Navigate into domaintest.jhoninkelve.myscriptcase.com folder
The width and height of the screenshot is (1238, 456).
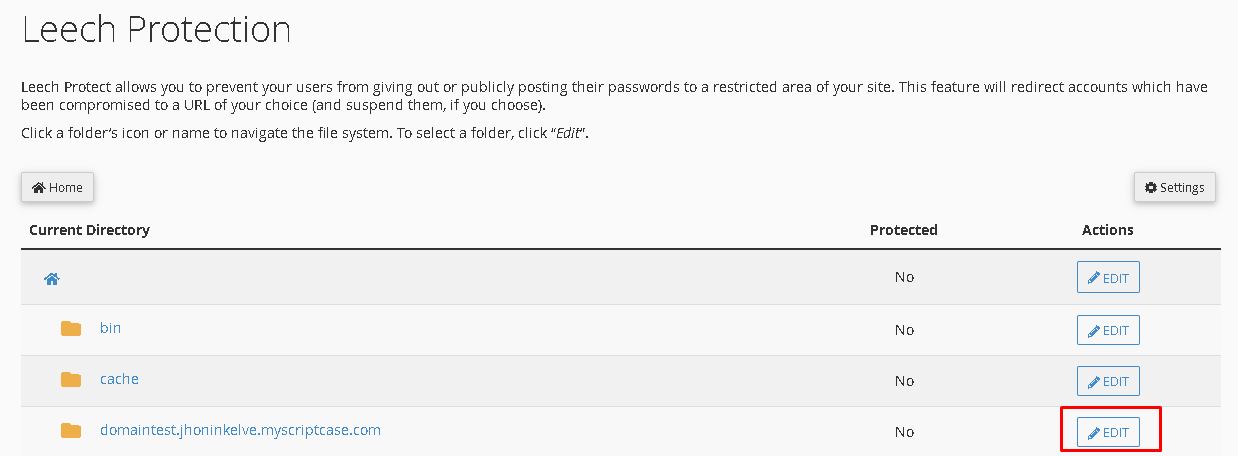point(240,431)
